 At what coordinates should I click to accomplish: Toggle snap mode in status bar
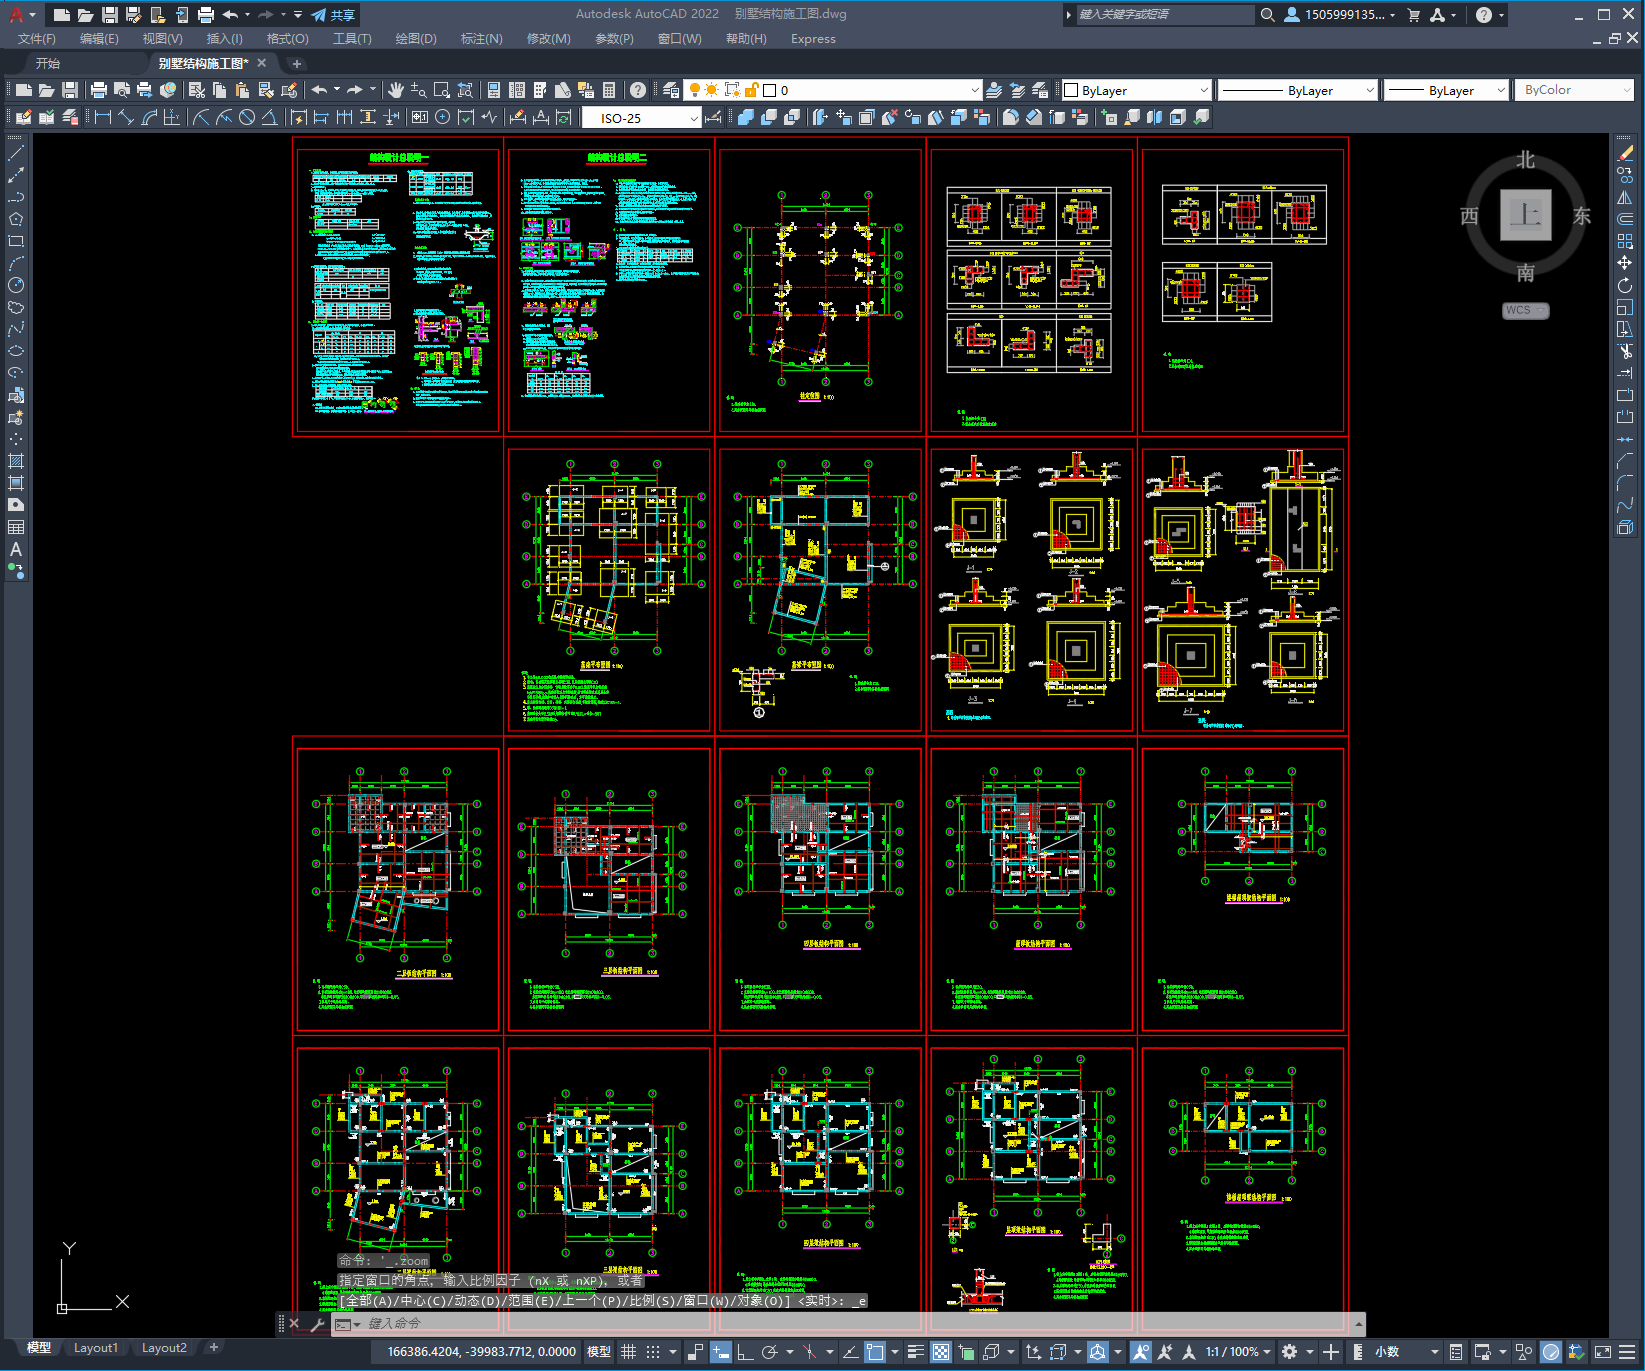pos(653,1352)
